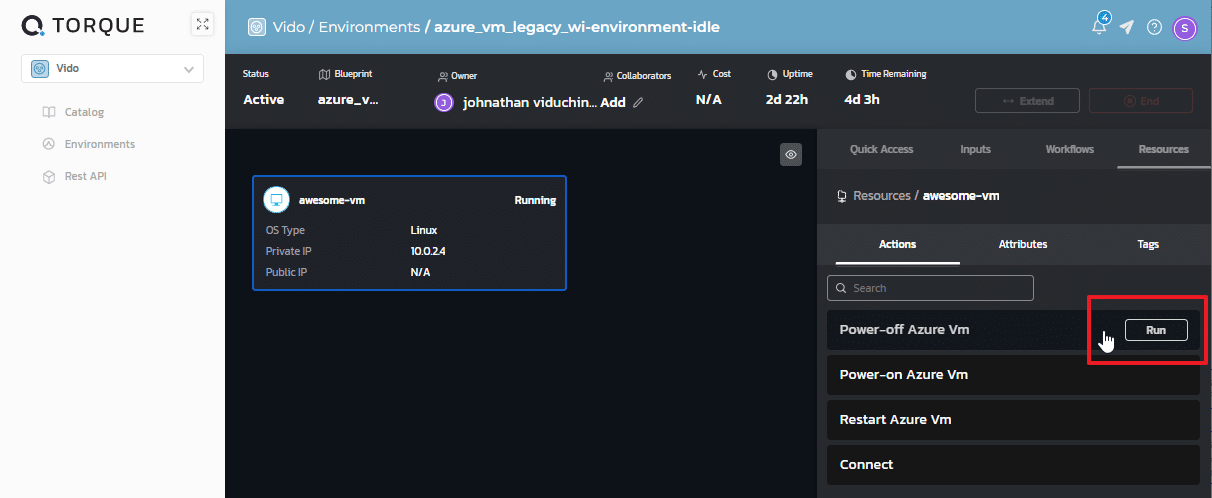
Task: Click the actions Search field
Action: click(x=930, y=288)
